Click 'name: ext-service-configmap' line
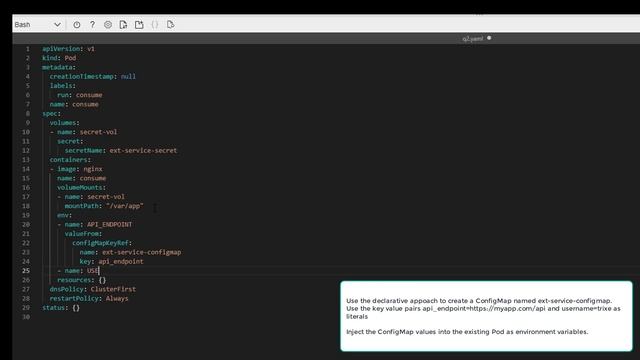The image size is (640, 360). coord(130,252)
